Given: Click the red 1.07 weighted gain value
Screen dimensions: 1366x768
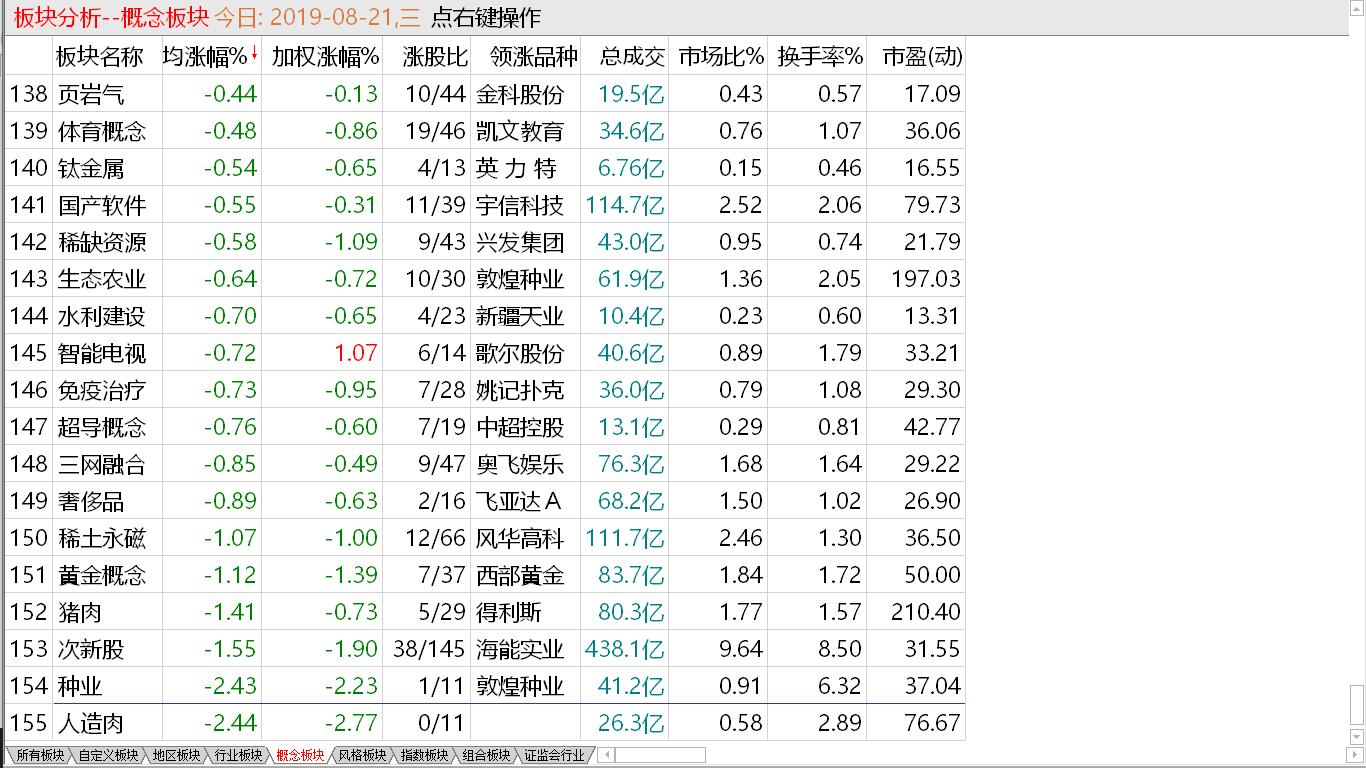Looking at the screenshot, I should click(357, 353).
